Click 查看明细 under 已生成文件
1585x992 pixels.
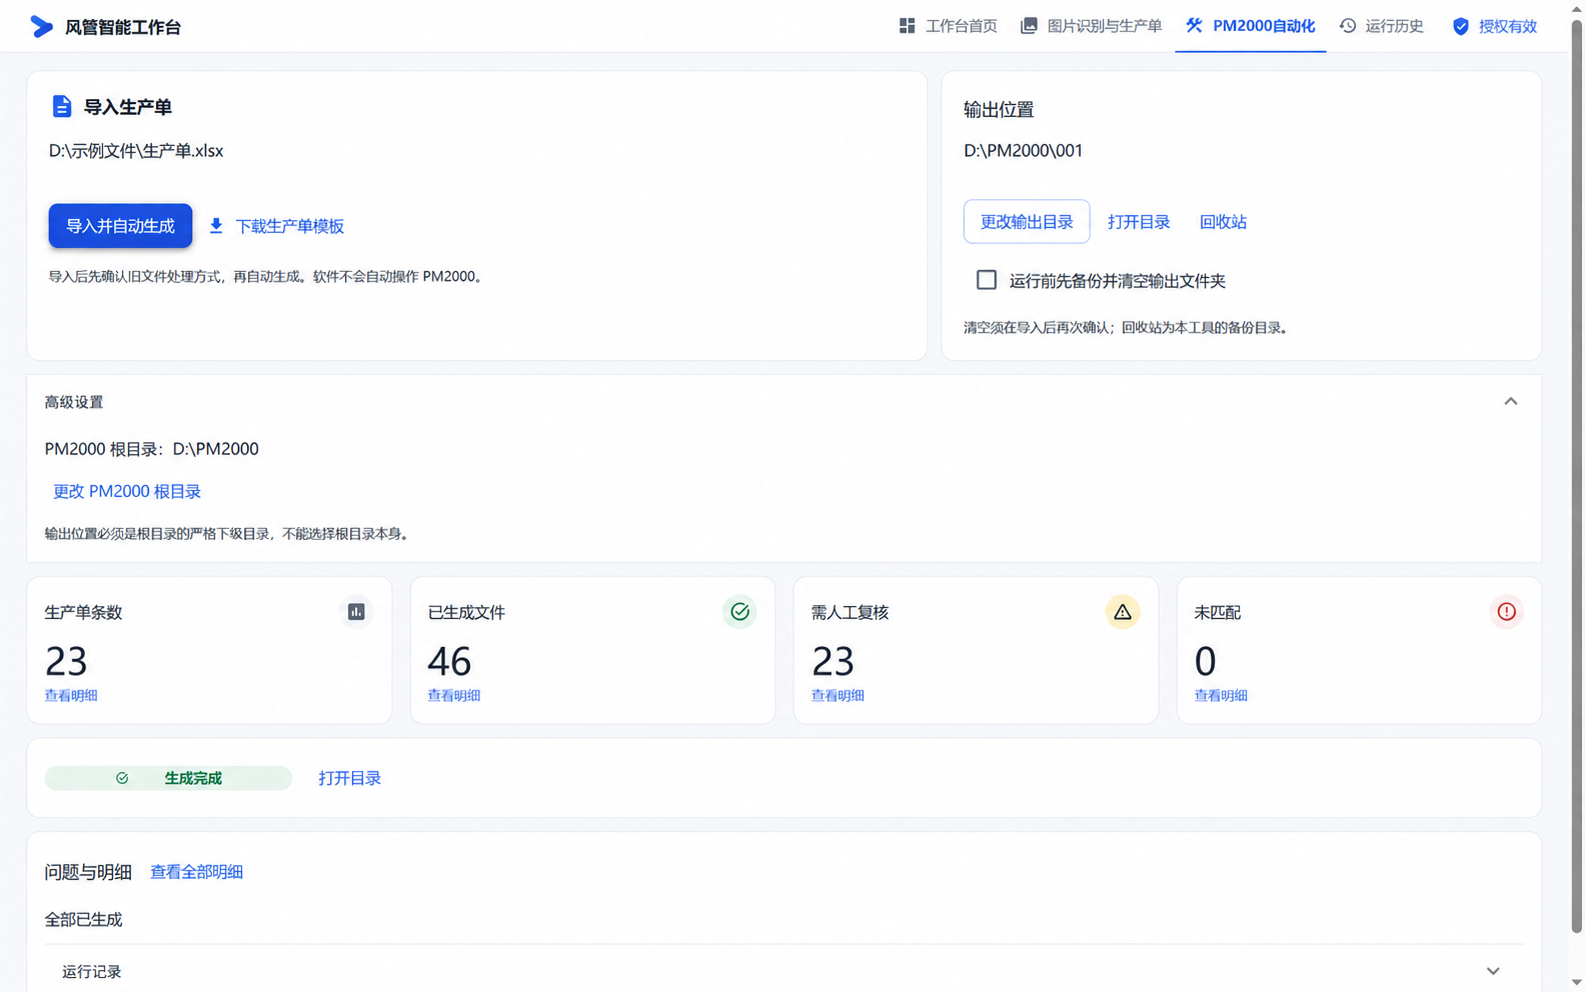point(454,695)
